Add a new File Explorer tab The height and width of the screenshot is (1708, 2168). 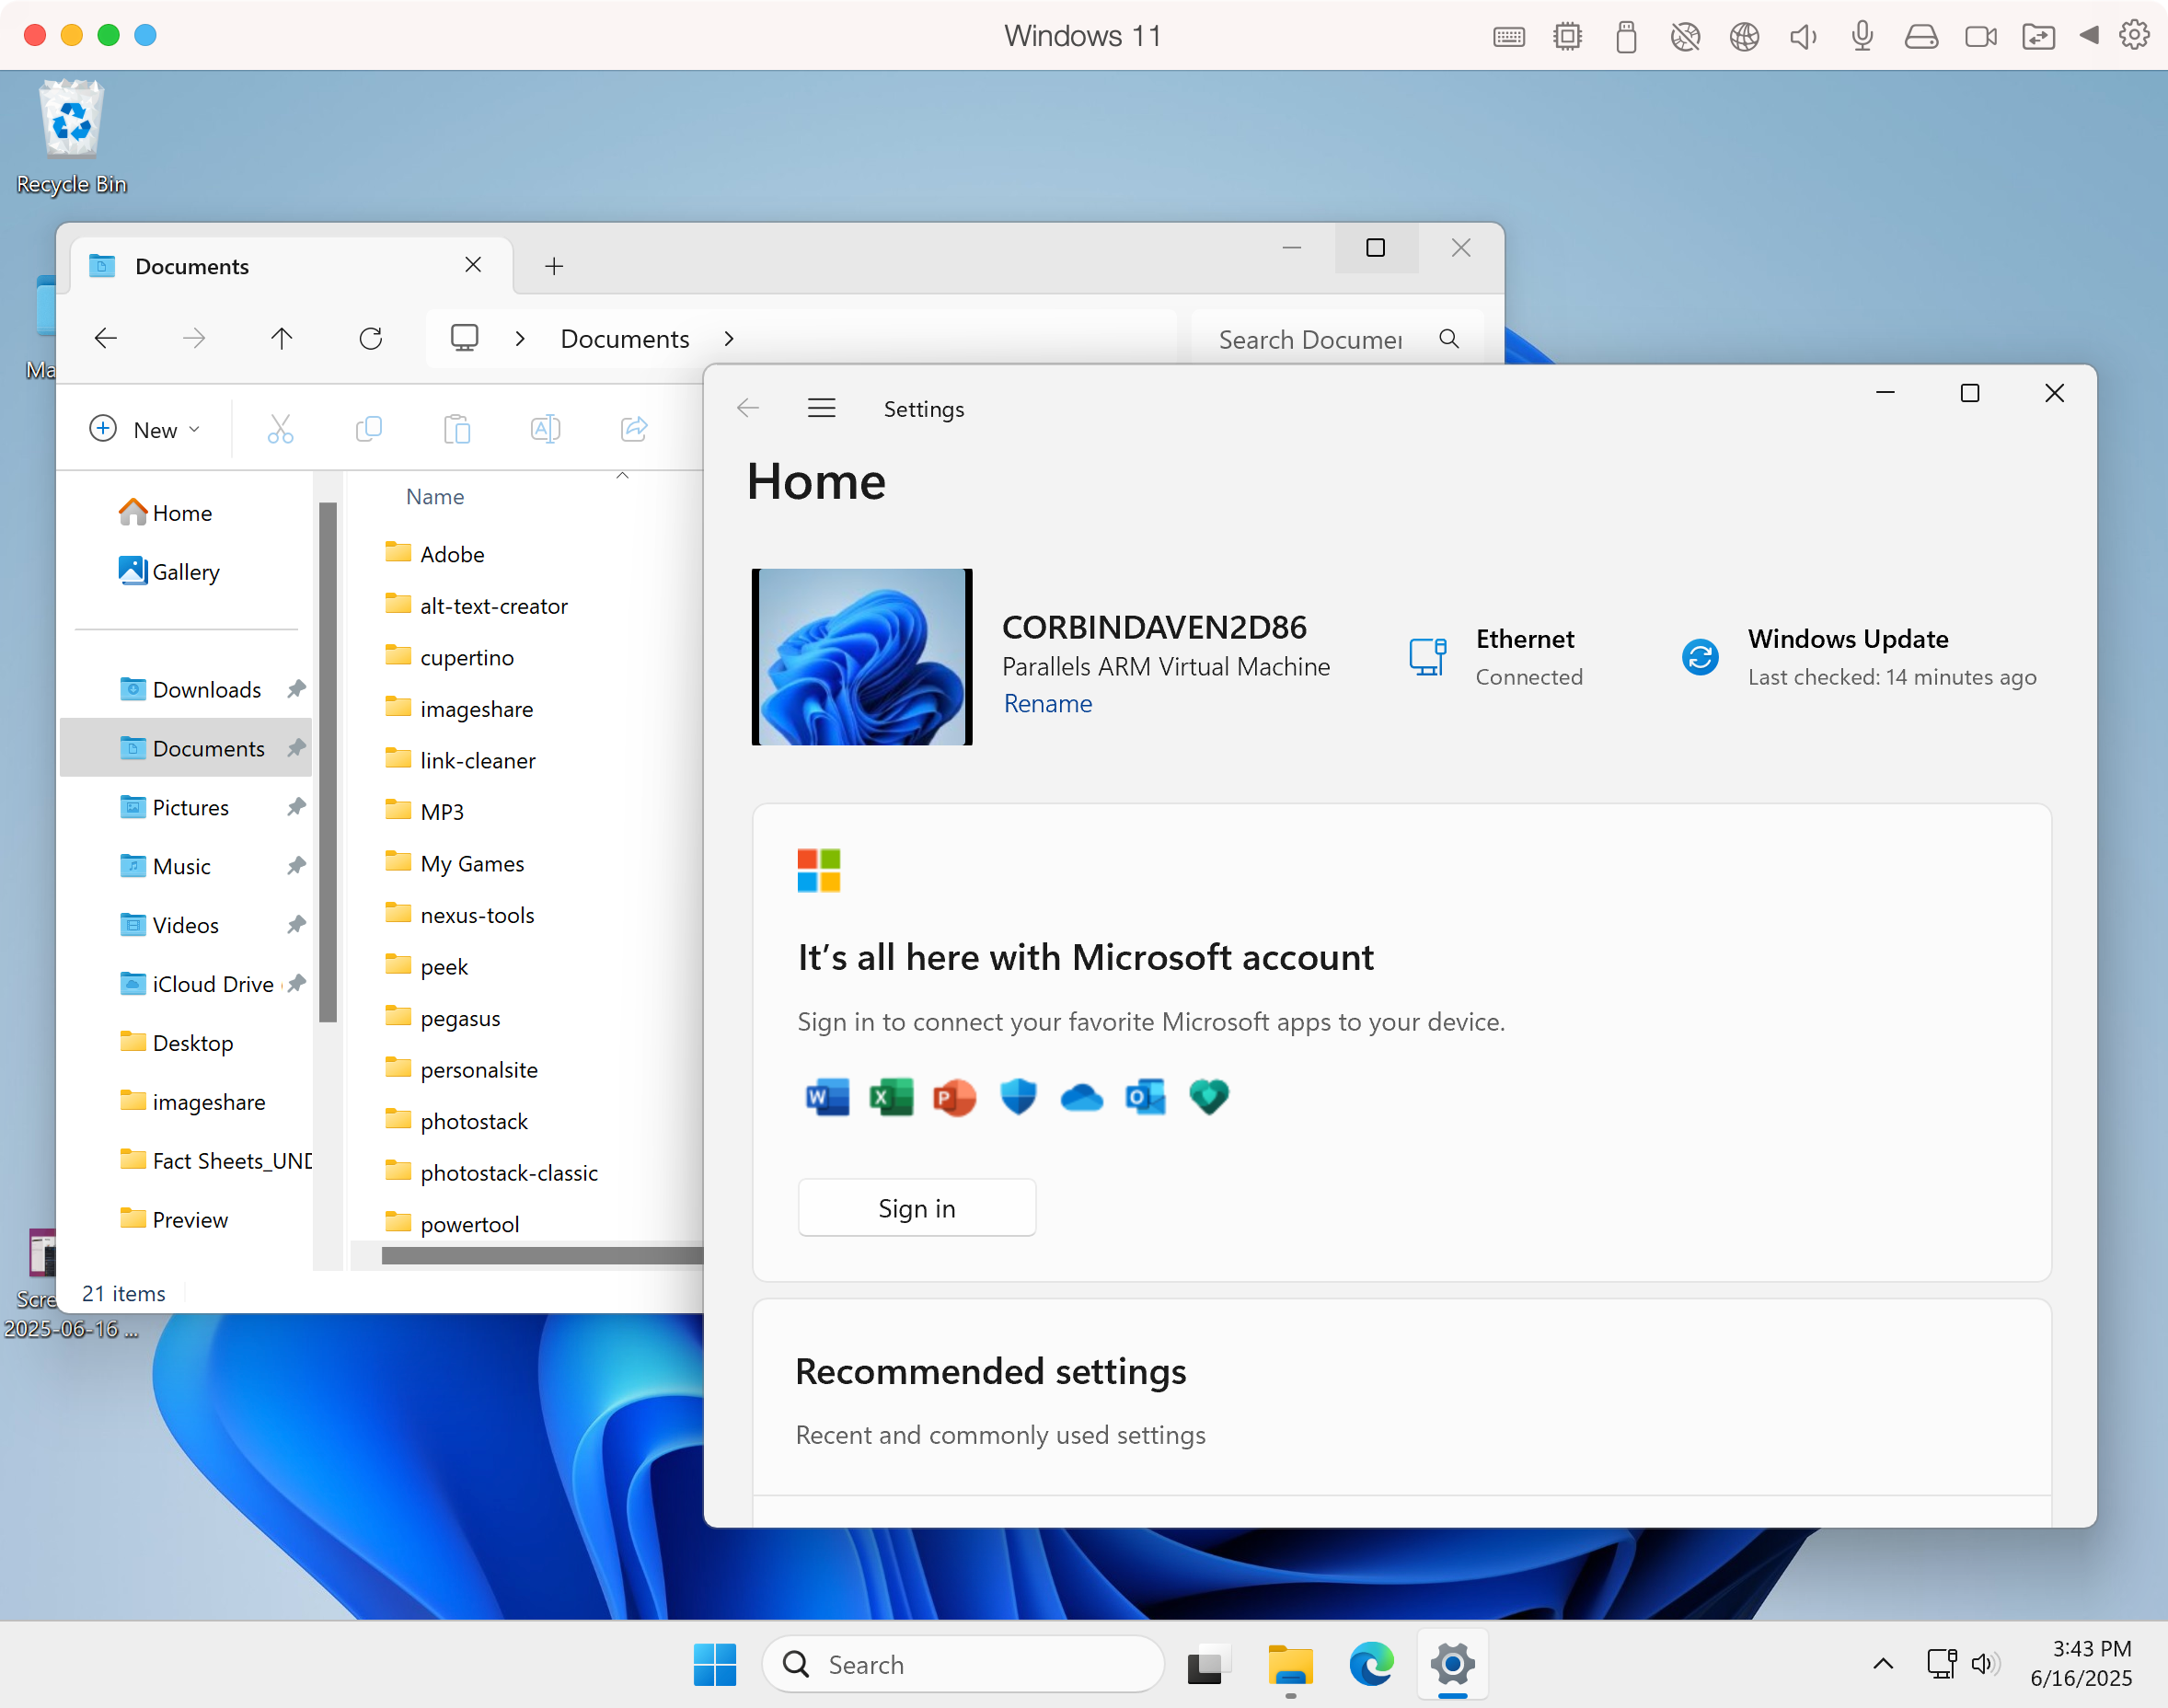[554, 266]
